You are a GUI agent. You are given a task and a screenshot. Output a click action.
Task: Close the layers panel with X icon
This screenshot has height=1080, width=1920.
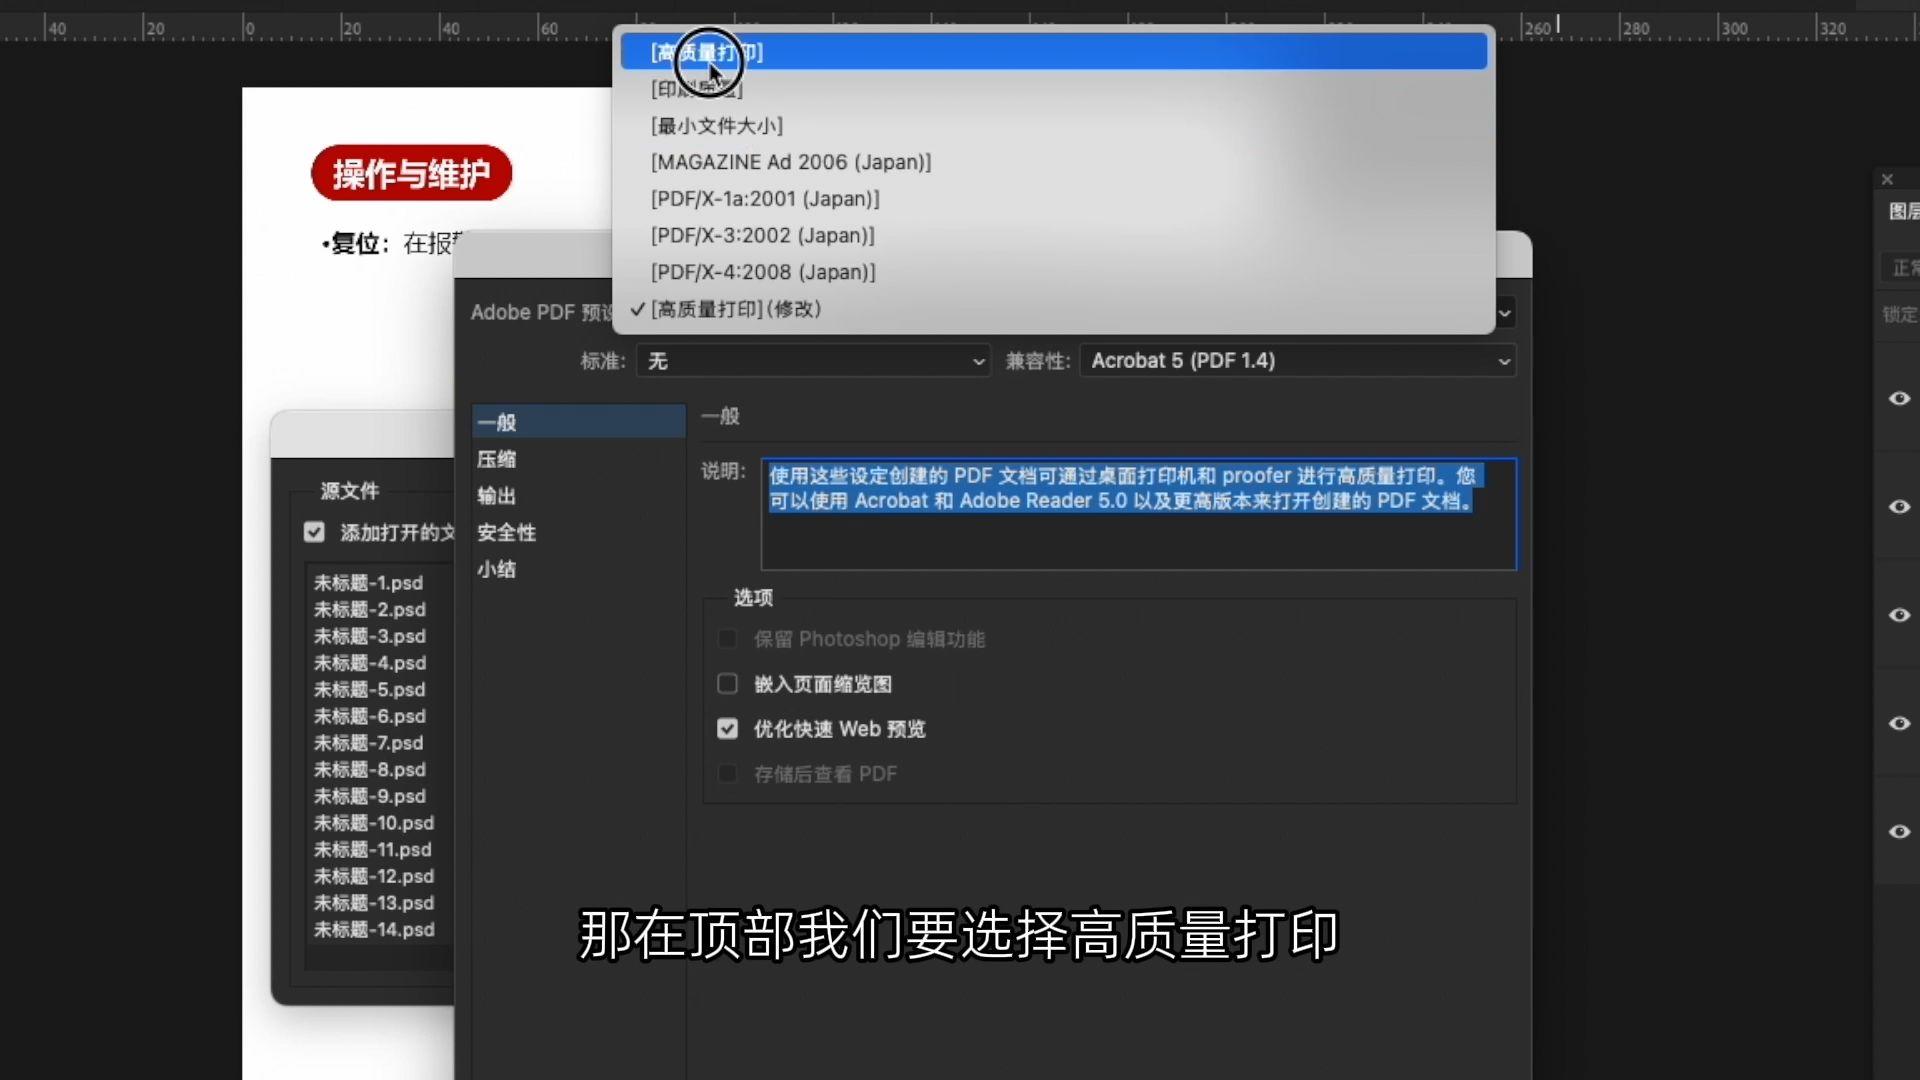click(x=1887, y=180)
